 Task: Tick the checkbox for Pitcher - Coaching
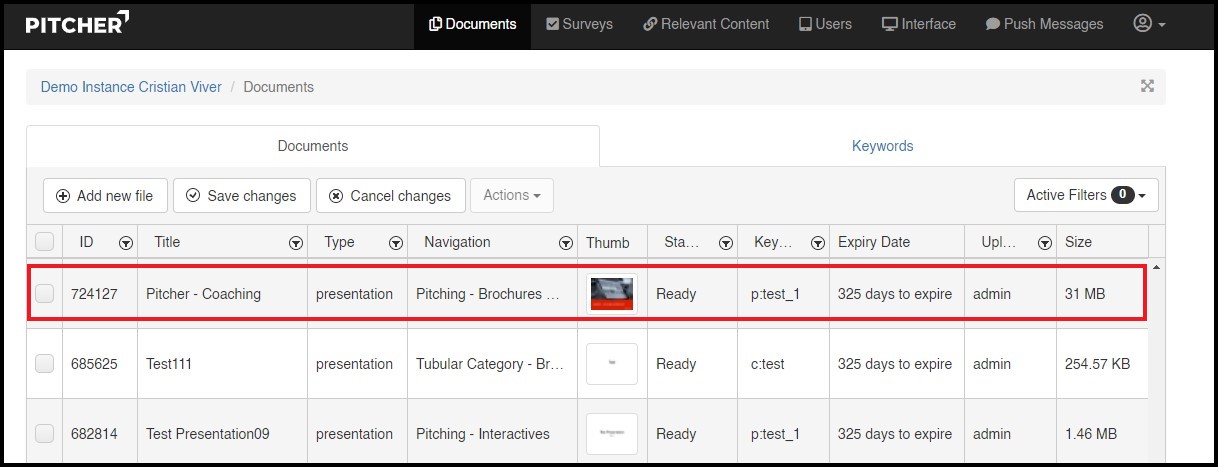point(45,294)
